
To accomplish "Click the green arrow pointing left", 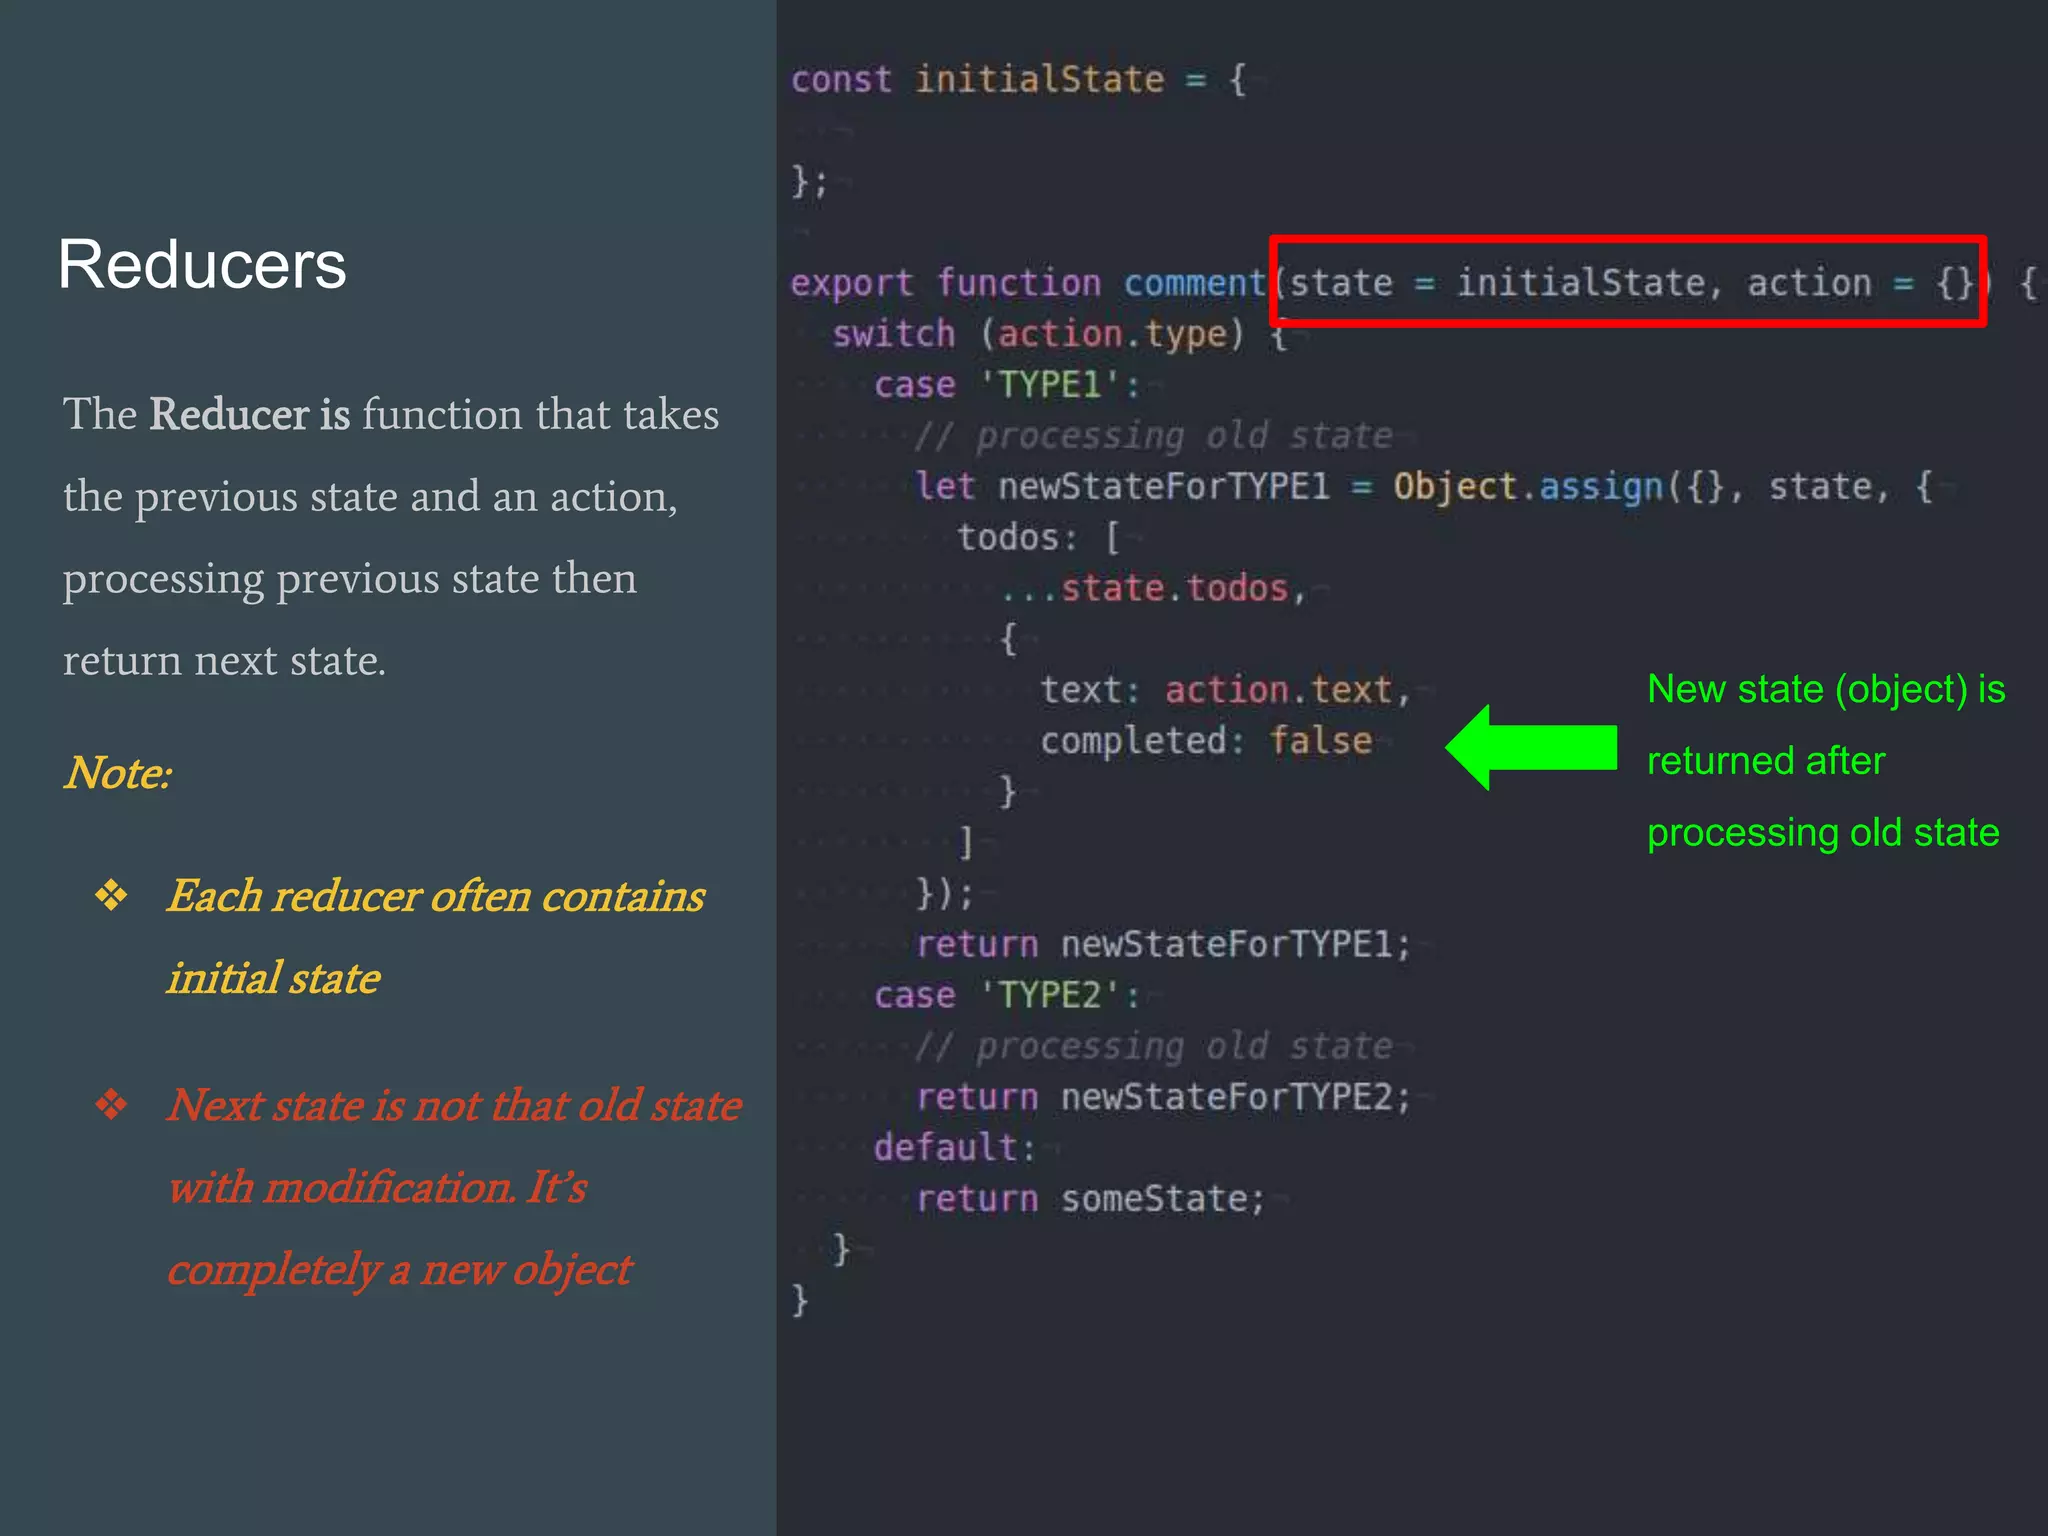I will [x=1530, y=747].
